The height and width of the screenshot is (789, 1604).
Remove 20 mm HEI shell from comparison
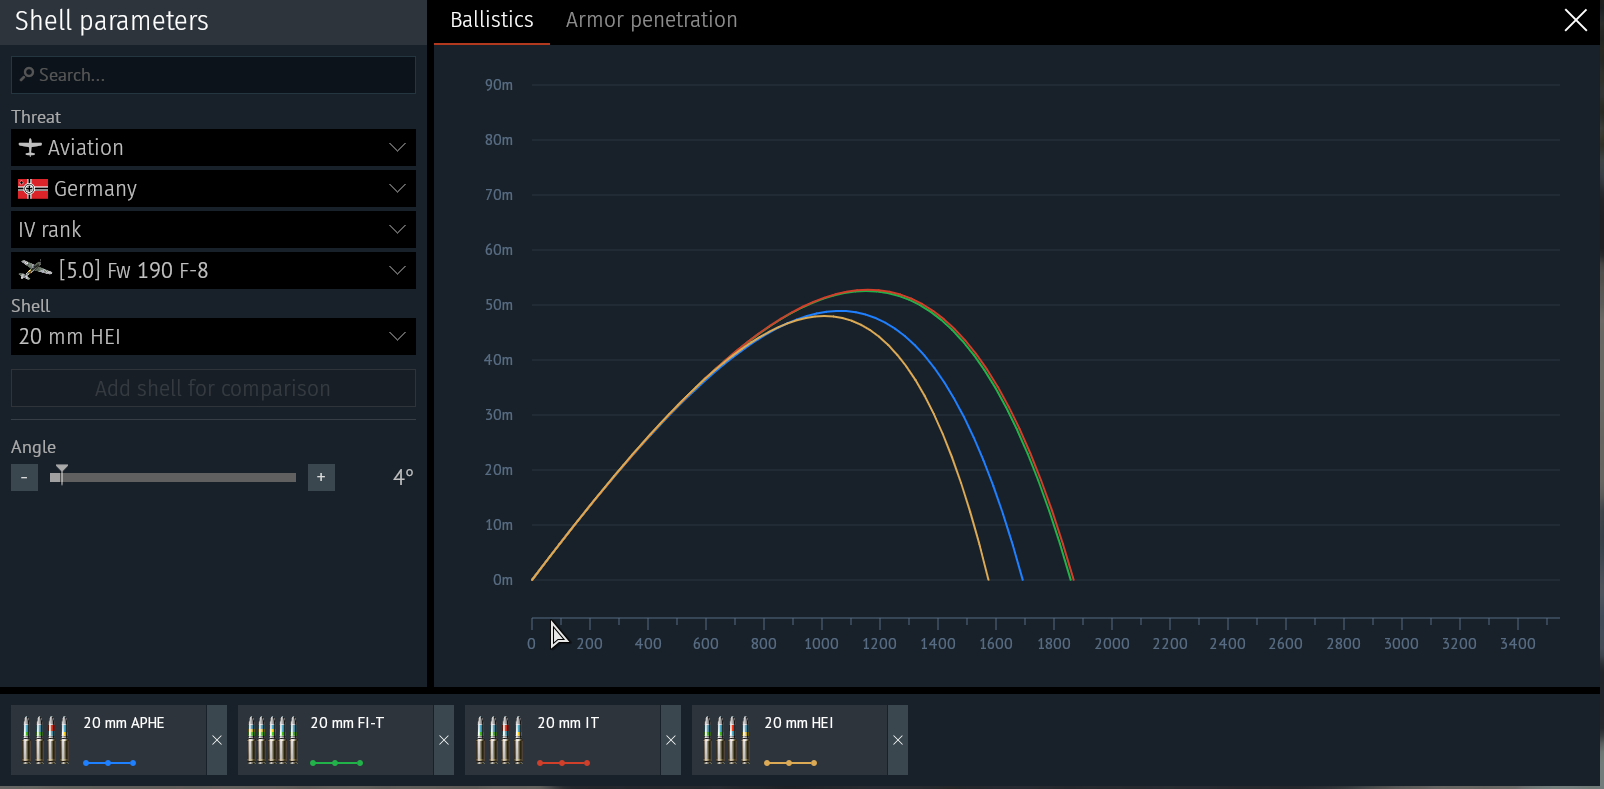pos(898,740)
